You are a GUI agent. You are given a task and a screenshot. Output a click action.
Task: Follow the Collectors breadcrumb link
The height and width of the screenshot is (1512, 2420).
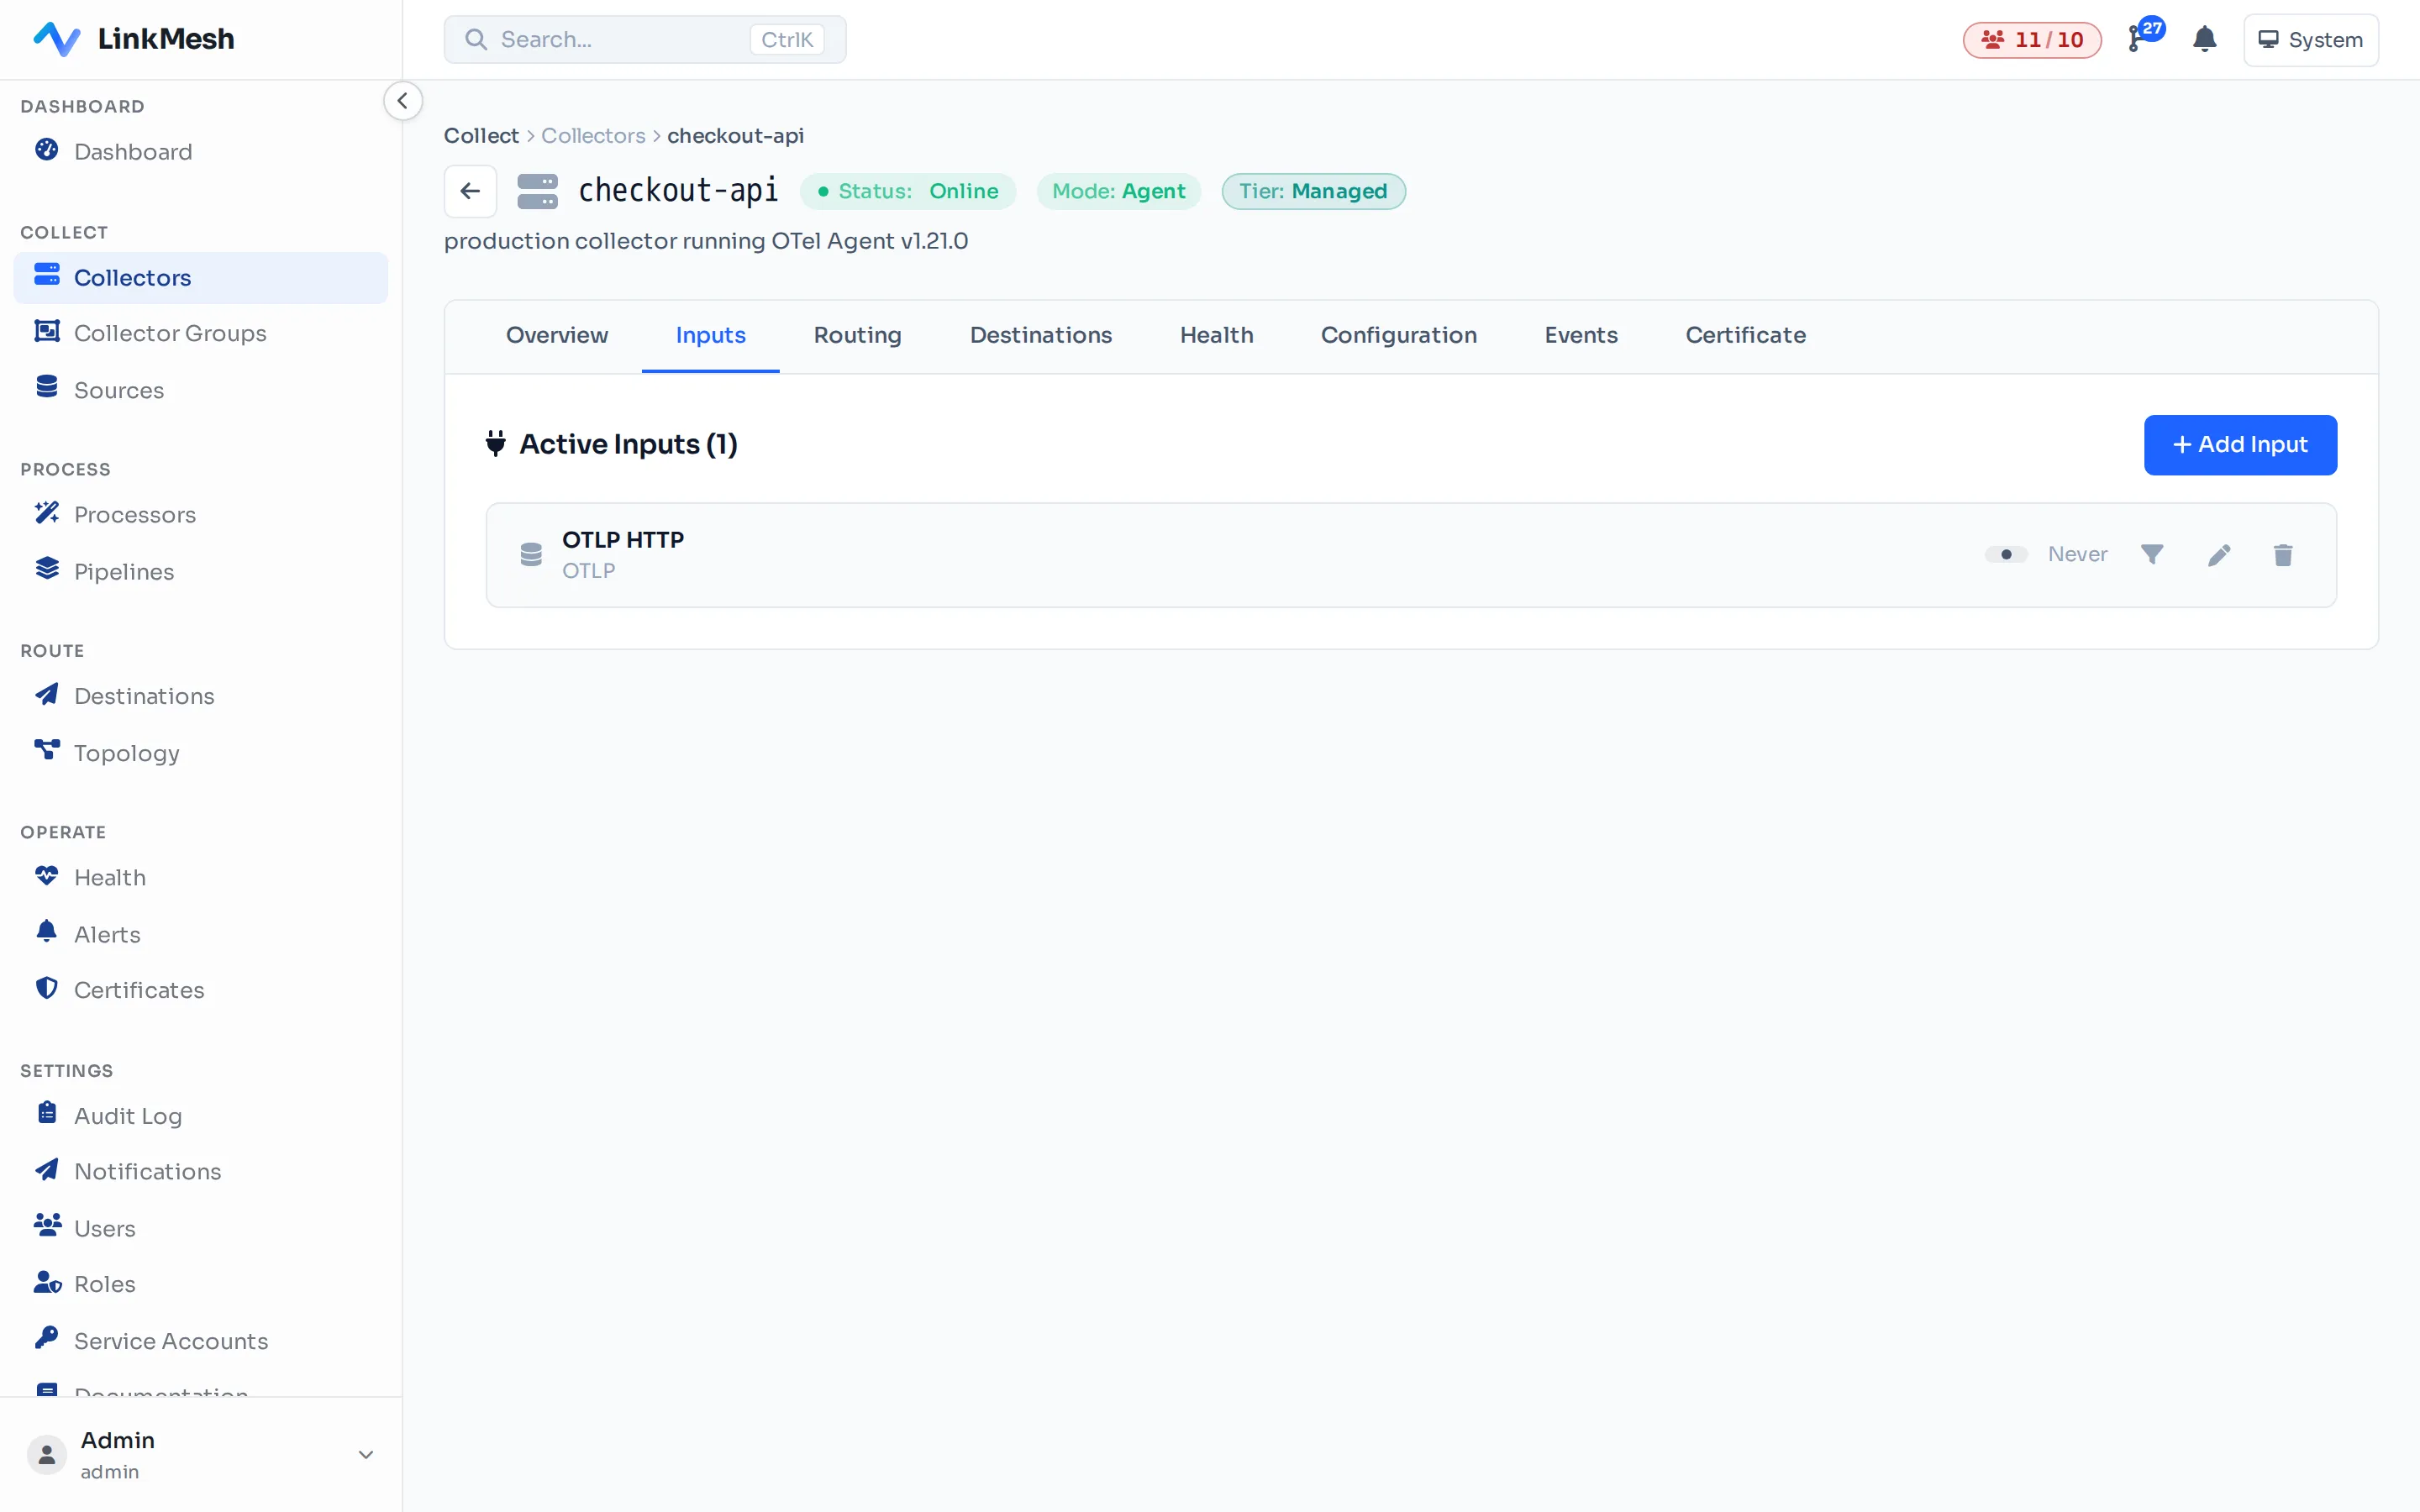click(x=593, y=135)
